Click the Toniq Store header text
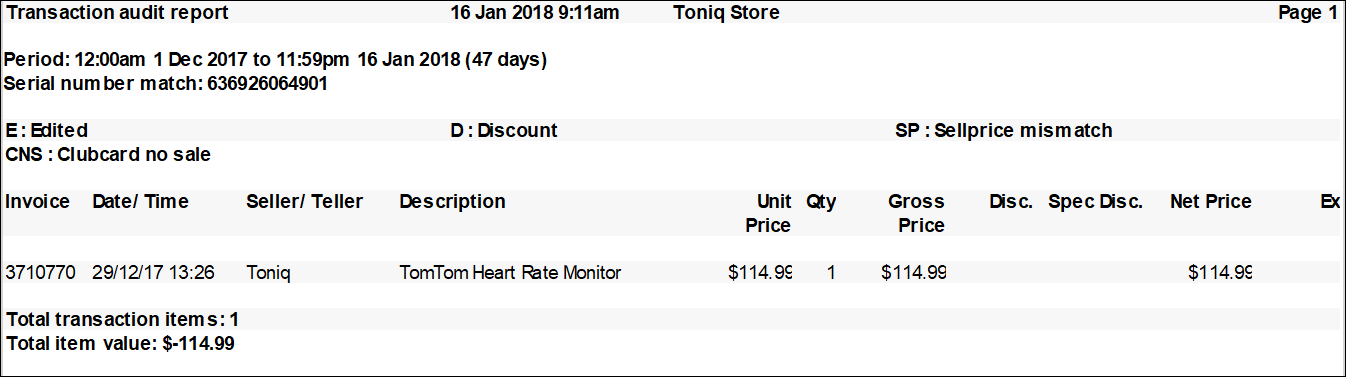This screenshot has height=377, width=1346. point(727,13)
